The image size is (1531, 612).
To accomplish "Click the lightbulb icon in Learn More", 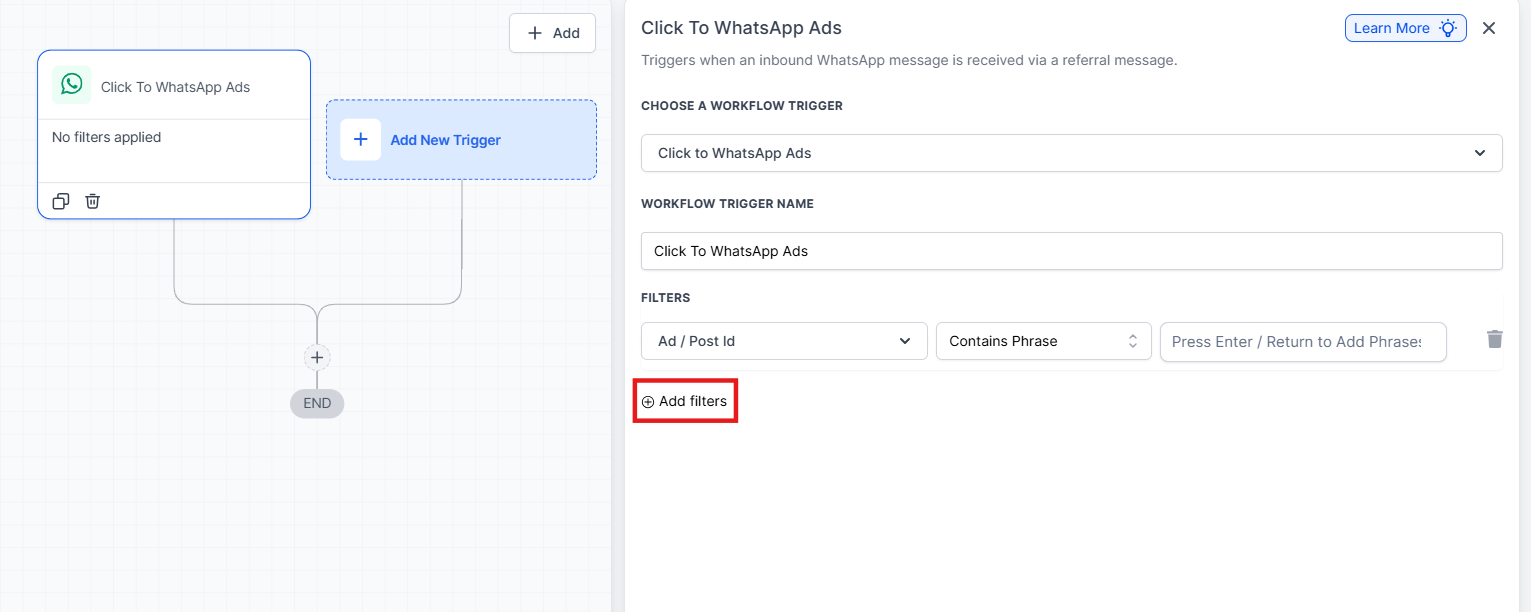I will [1447, 28].
